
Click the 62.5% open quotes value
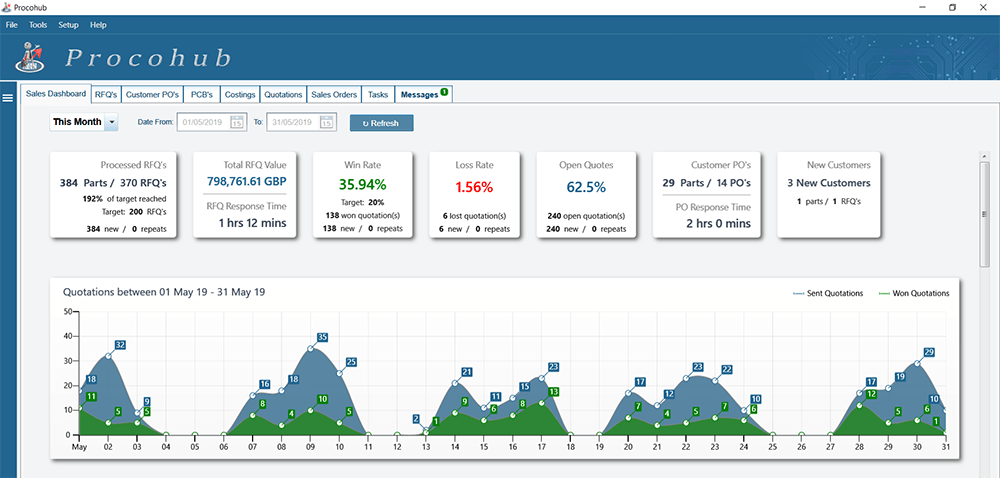click(x=586, y=187)
